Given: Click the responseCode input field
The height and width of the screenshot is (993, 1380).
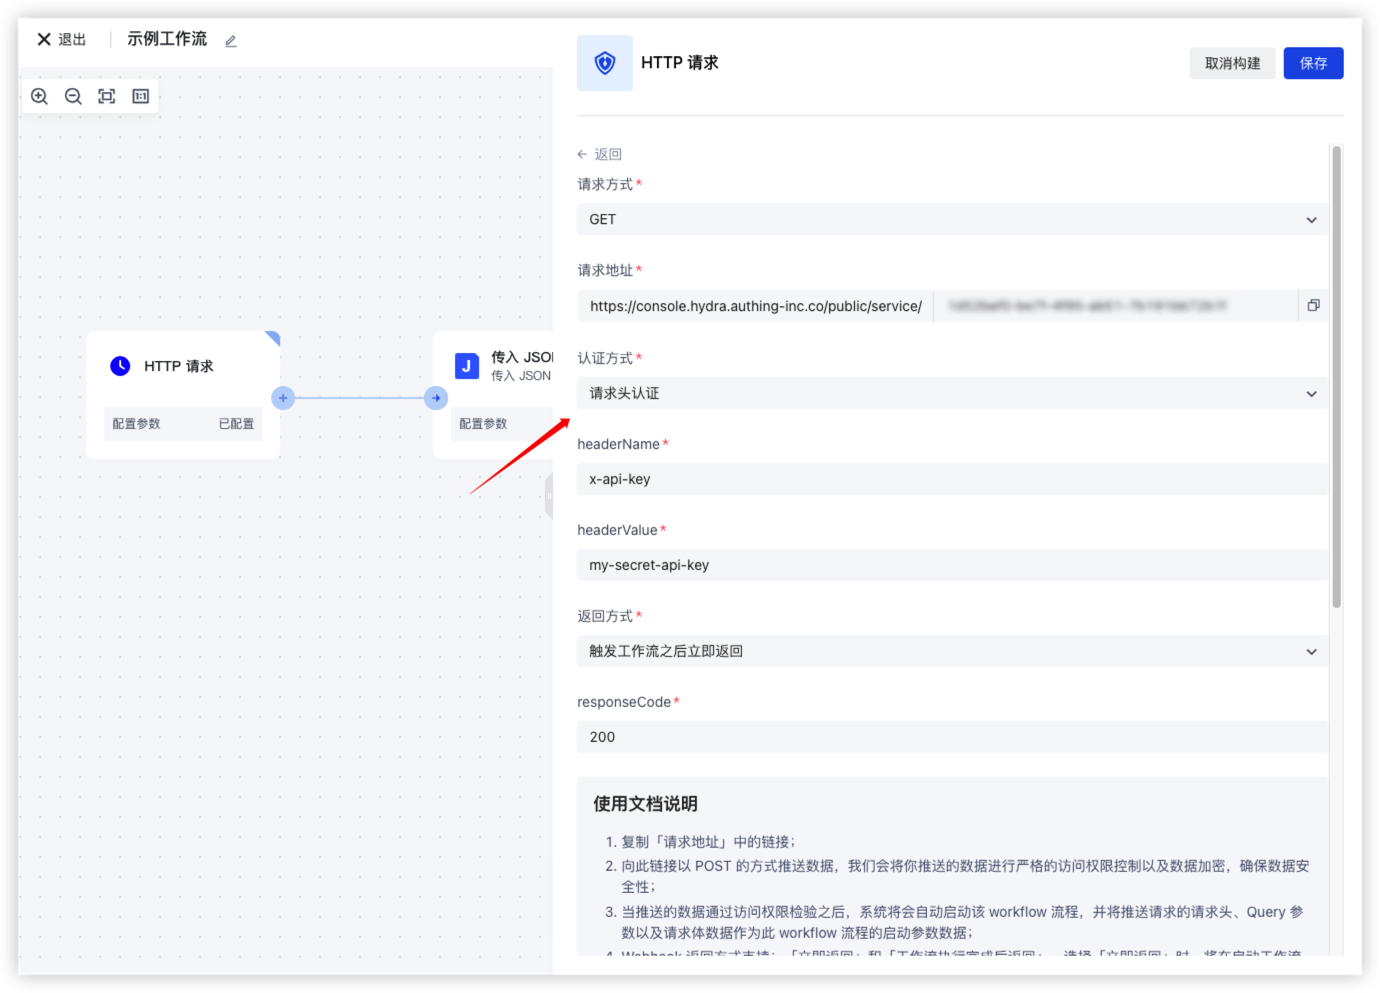Looking at the screenshot, I should tap(952, 737).
